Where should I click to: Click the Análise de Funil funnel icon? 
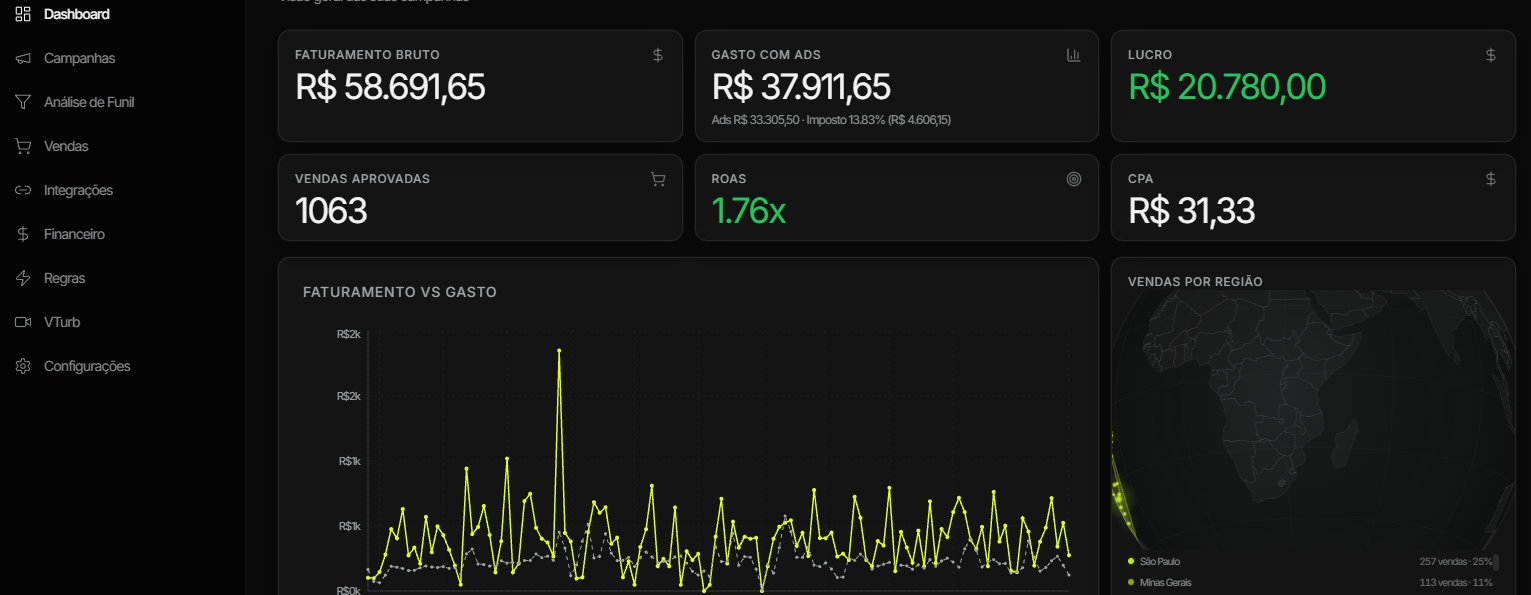pos(23,102)
